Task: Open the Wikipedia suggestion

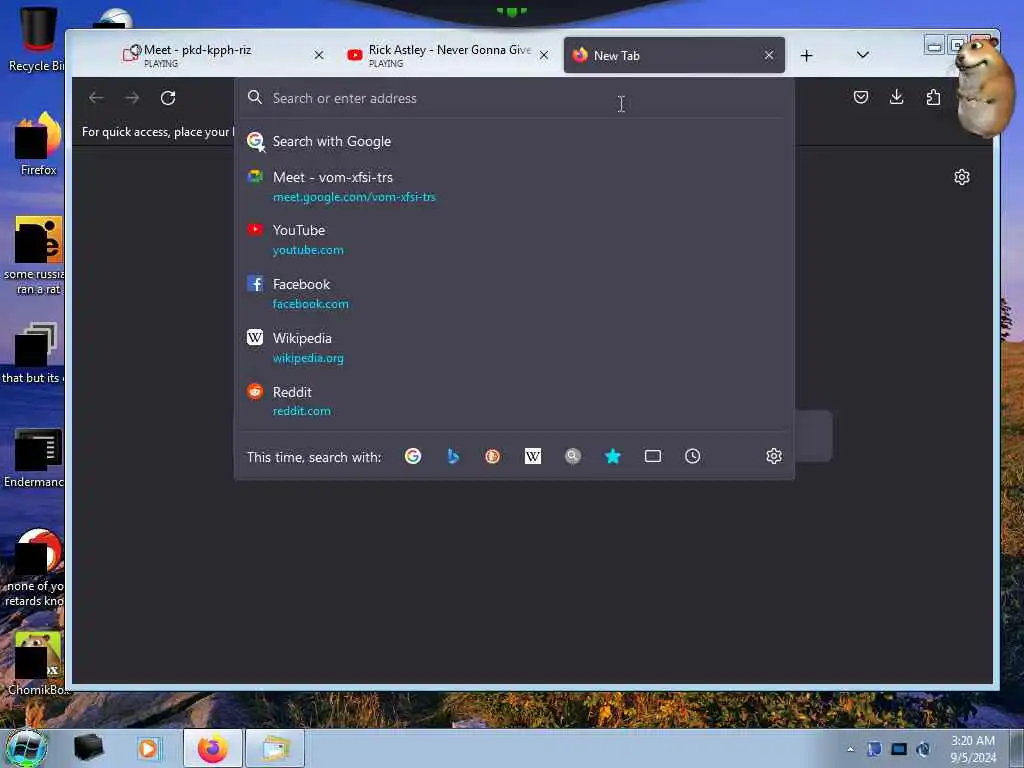Action: pyautogui.click(x=515, y=347)
